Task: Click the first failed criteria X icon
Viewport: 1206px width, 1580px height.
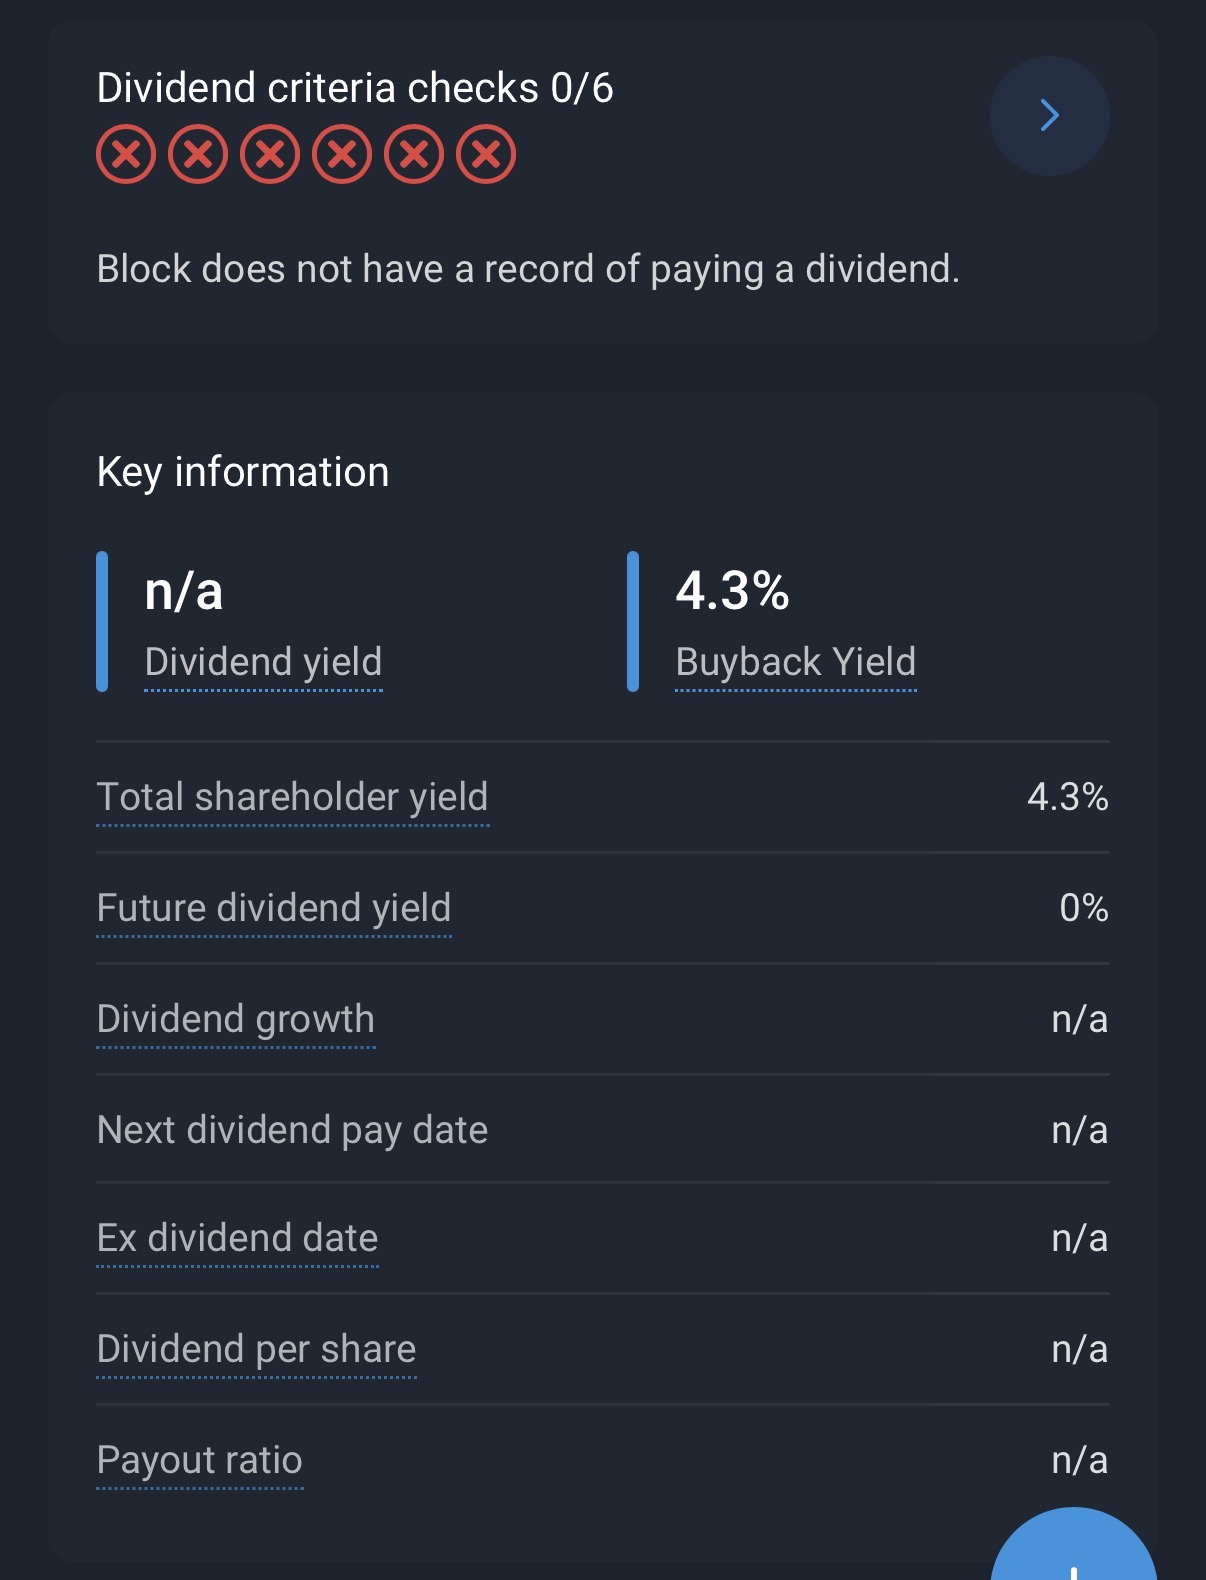Action: tap(126, 155)
